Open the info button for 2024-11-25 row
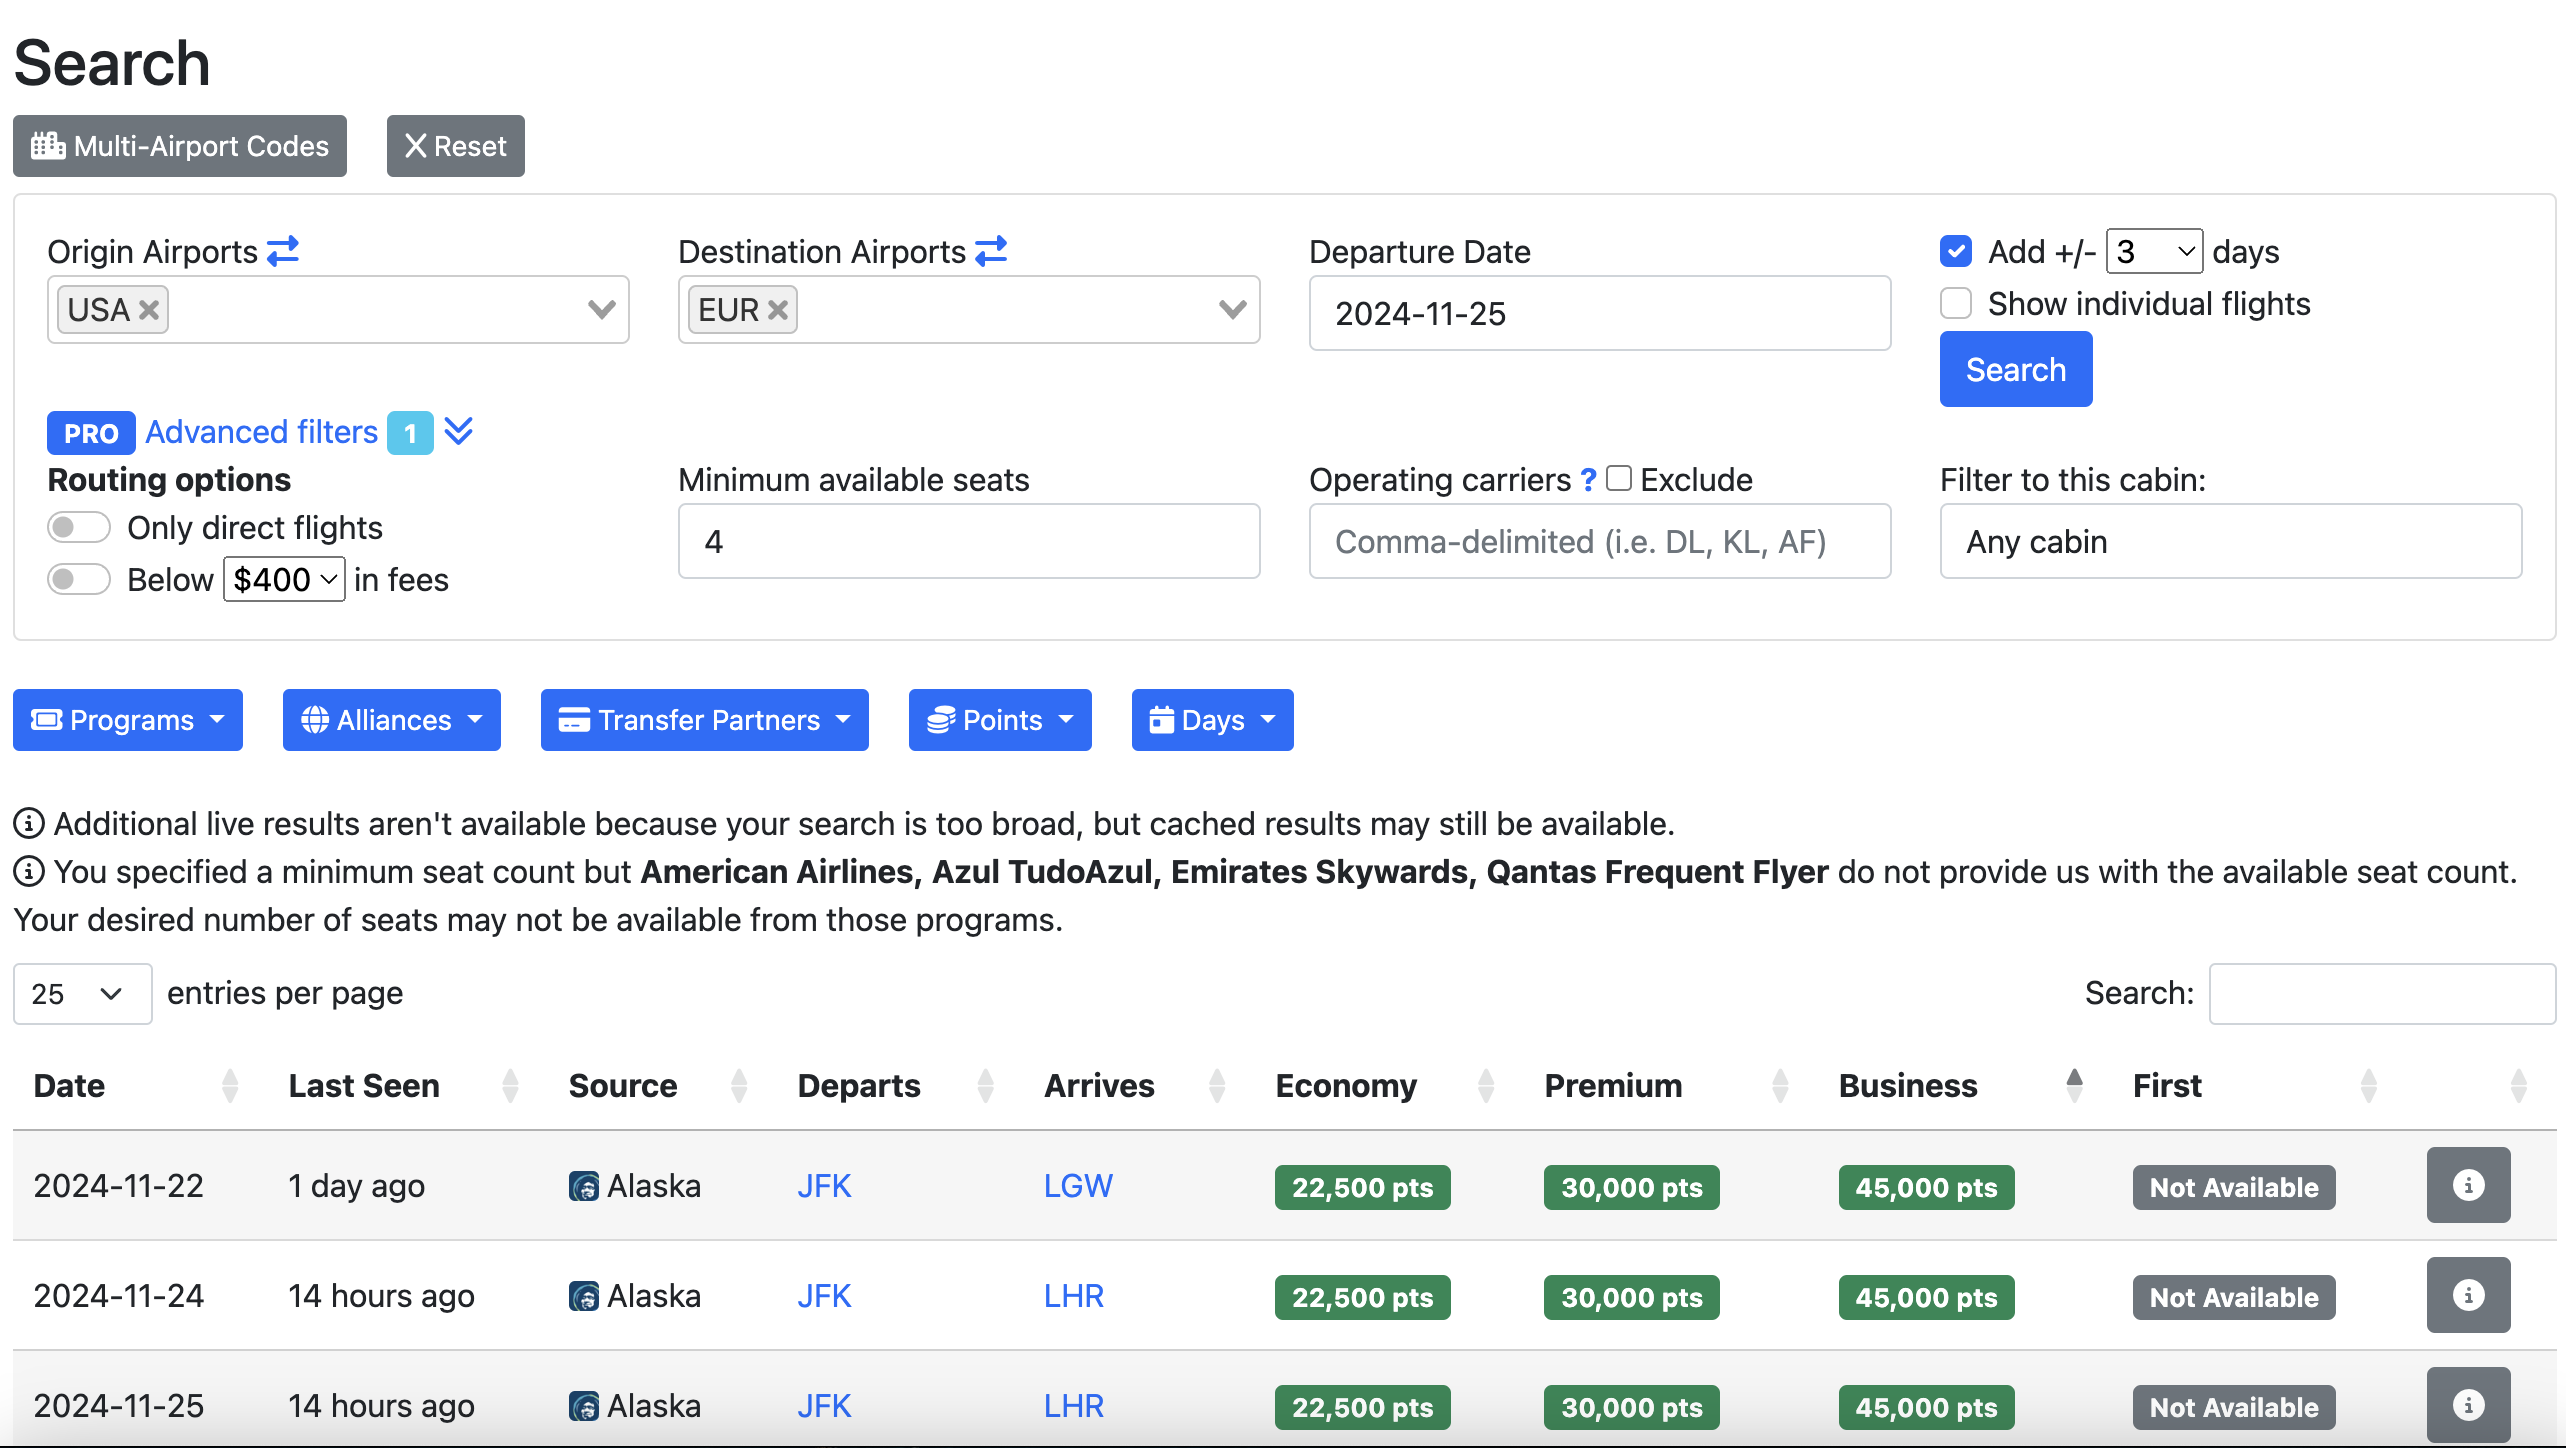The width and height of the screenshot is (2566, 1448). 2468,1405
